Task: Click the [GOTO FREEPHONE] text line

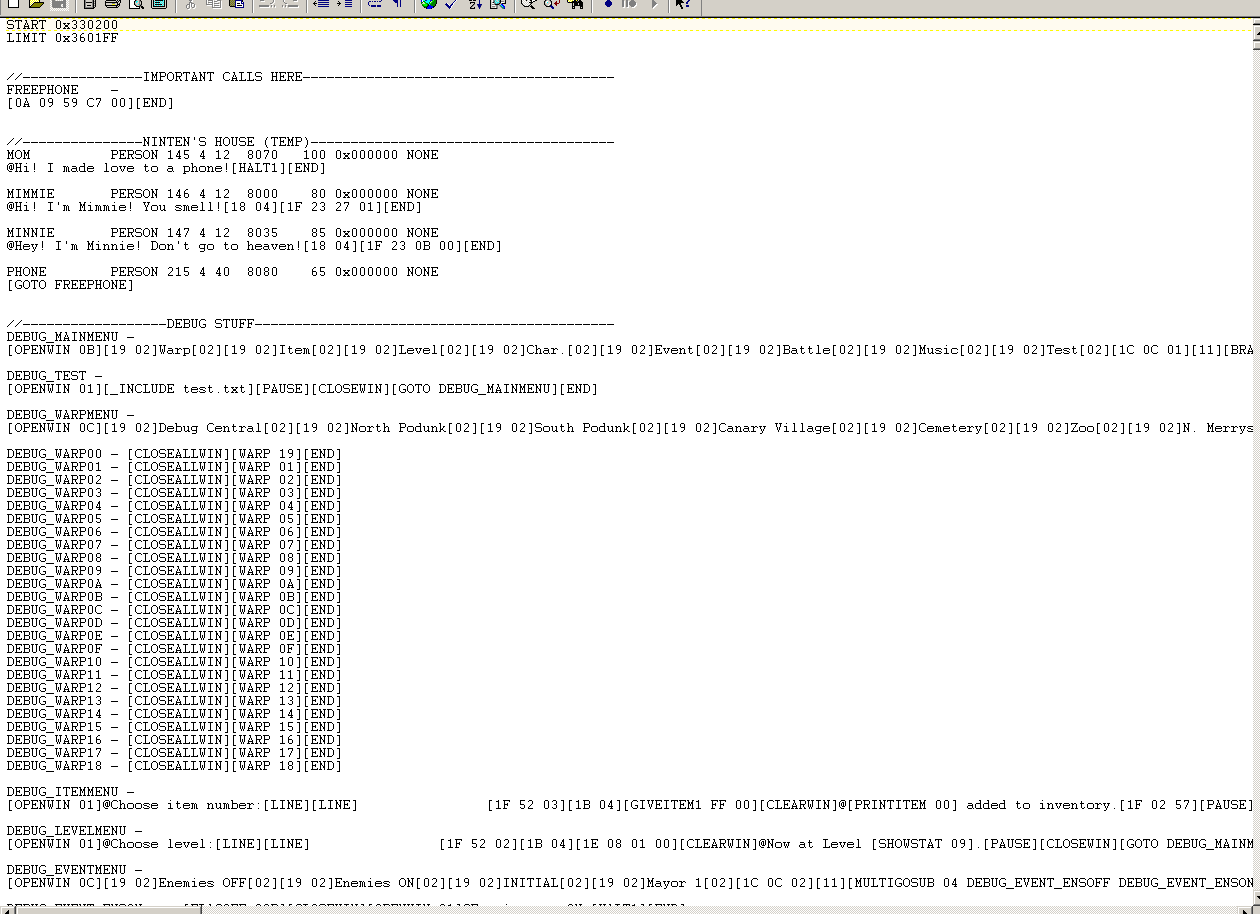Action: tap(70, 285)
